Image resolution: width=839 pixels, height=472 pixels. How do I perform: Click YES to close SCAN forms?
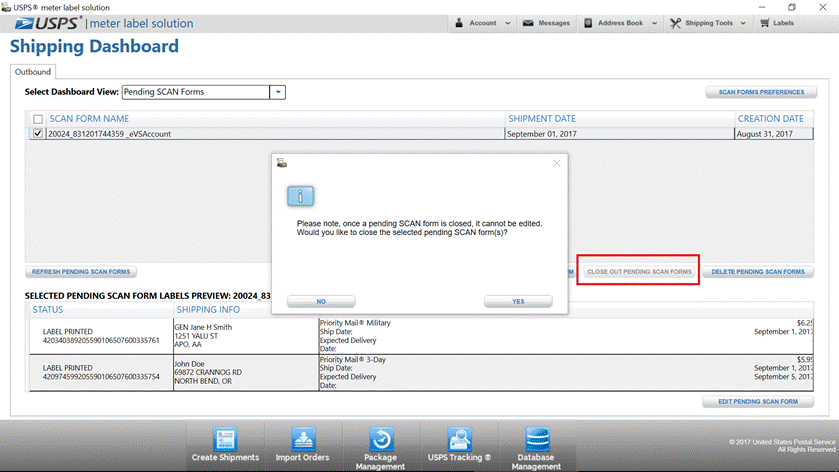pos(518,301)
